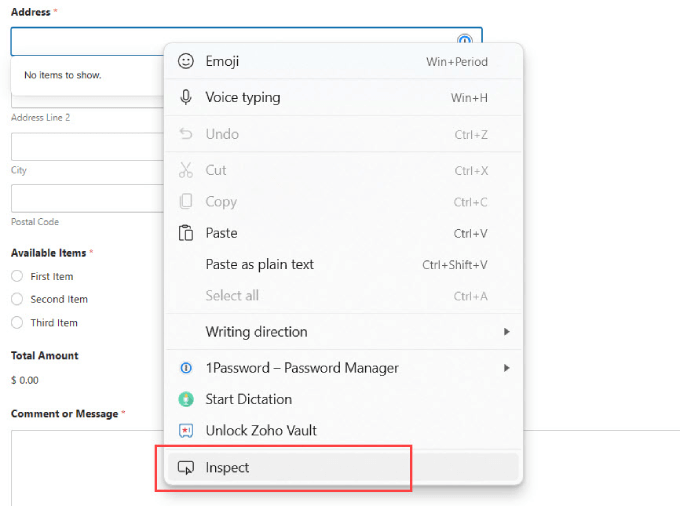Choose Inspect from the context menu
The image size is (680, 506).
coord(228,468)
